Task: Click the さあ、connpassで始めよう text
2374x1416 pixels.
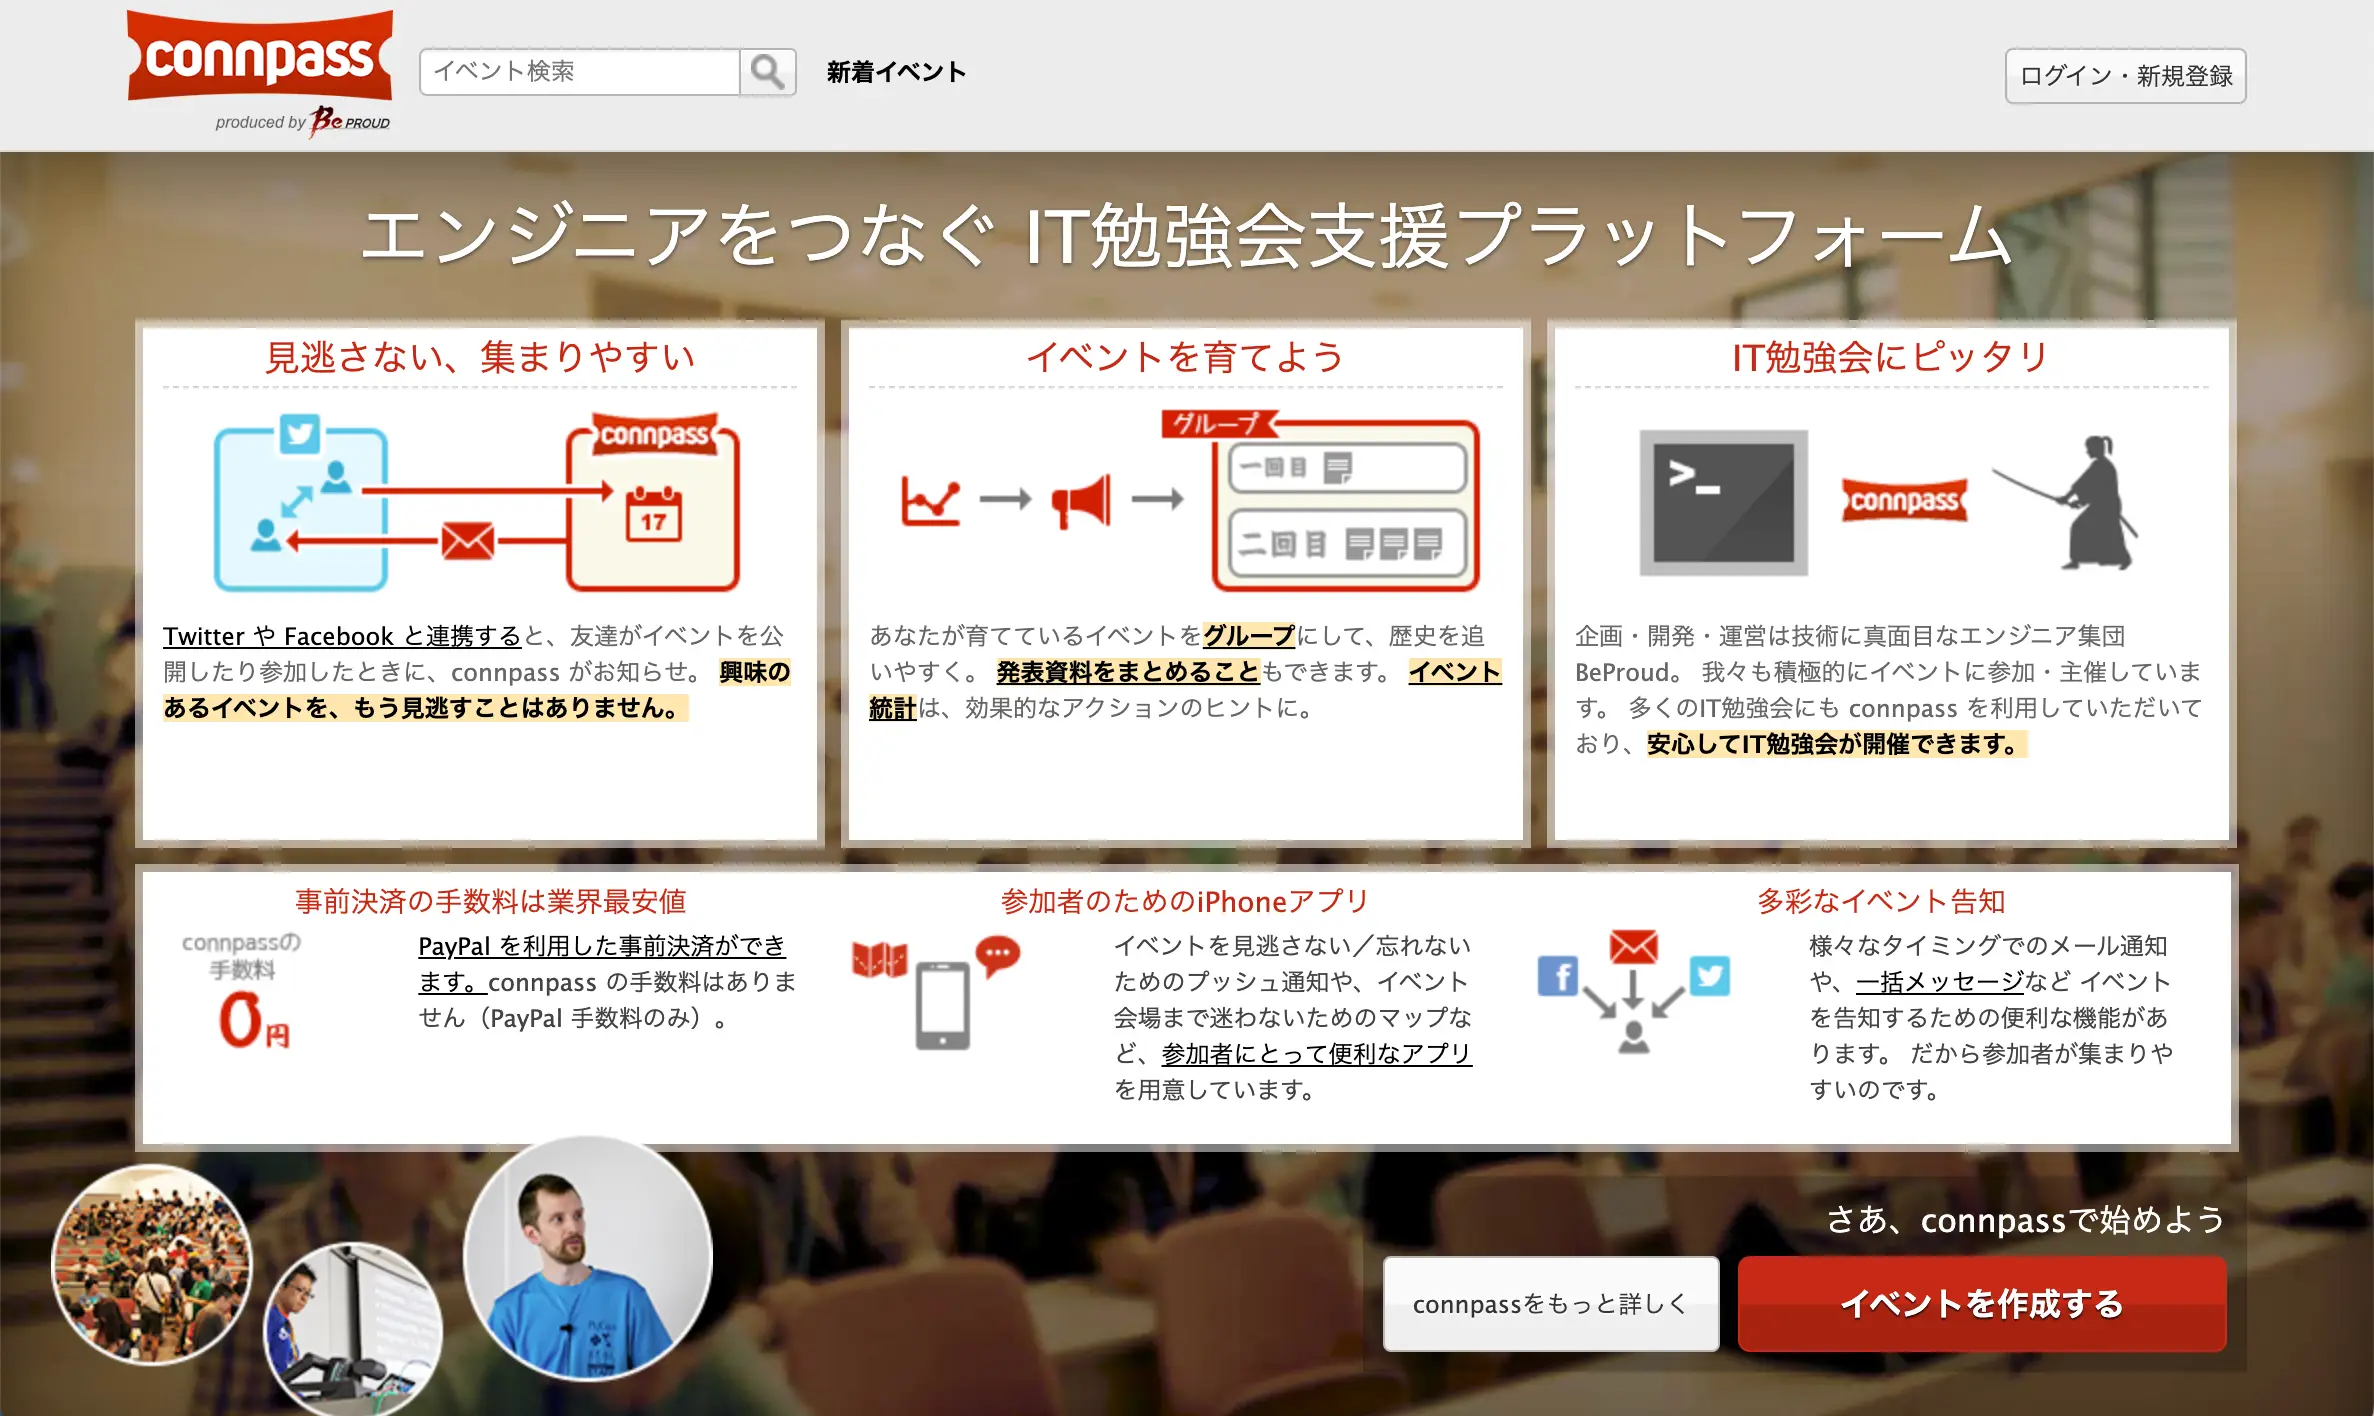Action: [2026, 1220]
